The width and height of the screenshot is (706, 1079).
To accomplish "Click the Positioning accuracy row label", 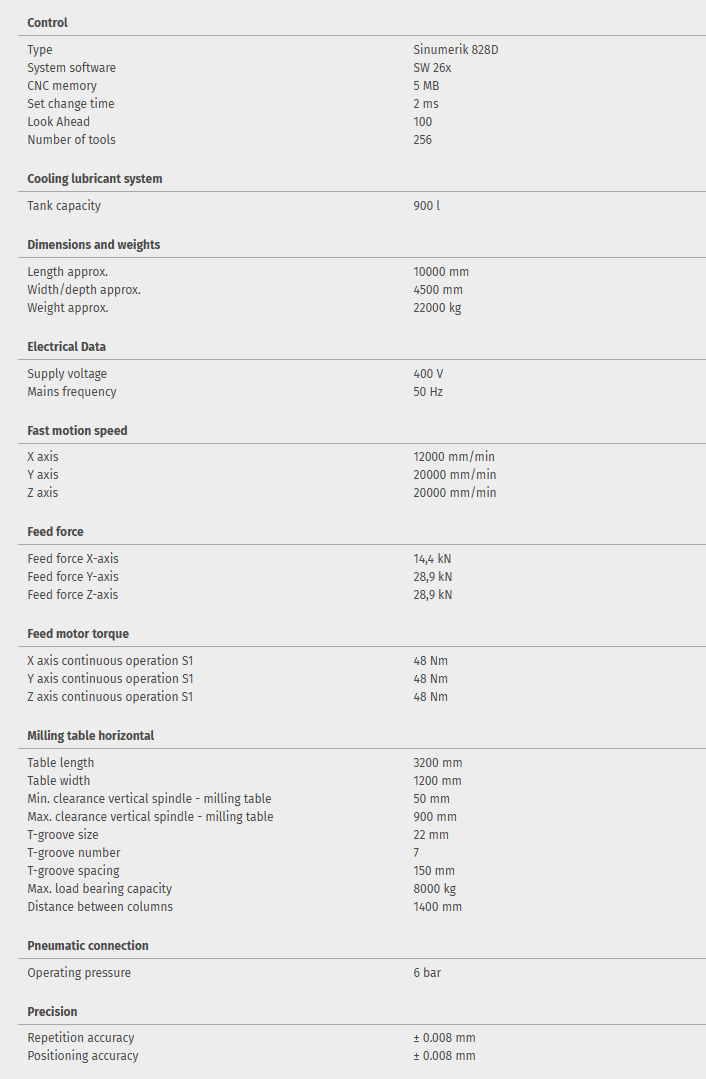I will [83, 1056].
